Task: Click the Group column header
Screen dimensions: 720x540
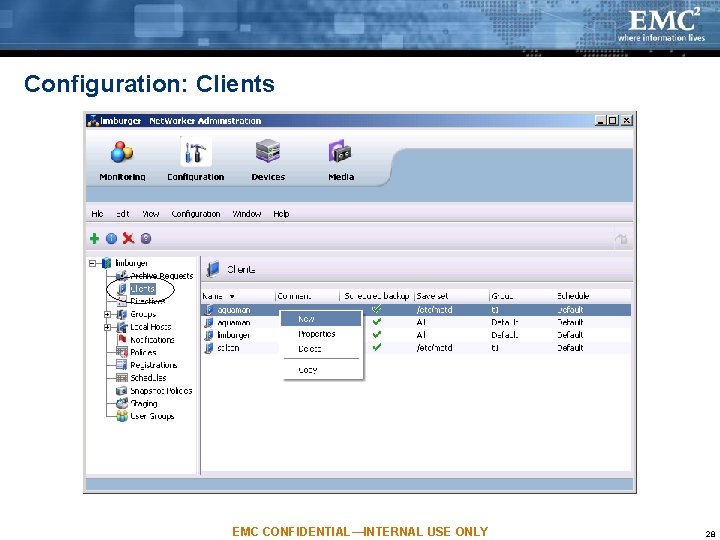Action: point(522,296)
